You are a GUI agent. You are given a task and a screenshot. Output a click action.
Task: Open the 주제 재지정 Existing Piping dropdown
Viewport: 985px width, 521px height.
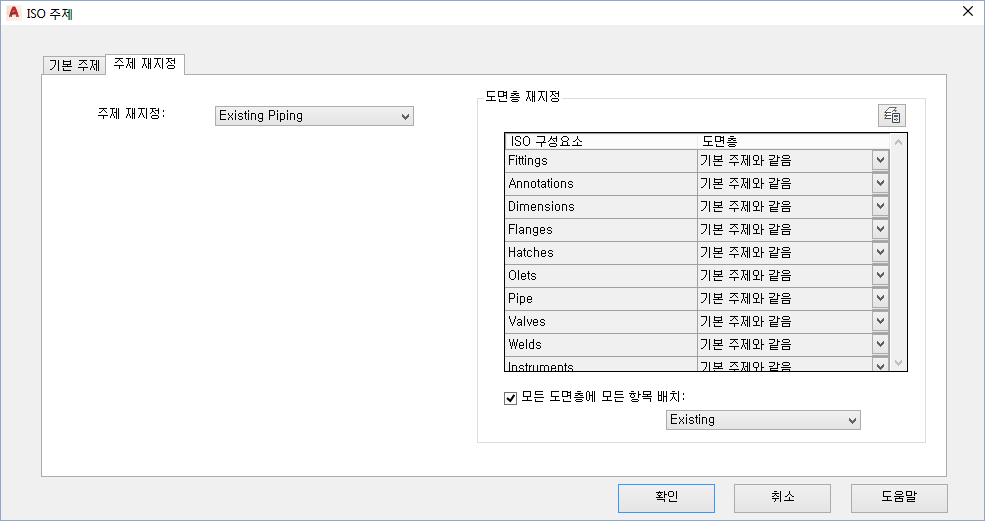pos(314,116)
